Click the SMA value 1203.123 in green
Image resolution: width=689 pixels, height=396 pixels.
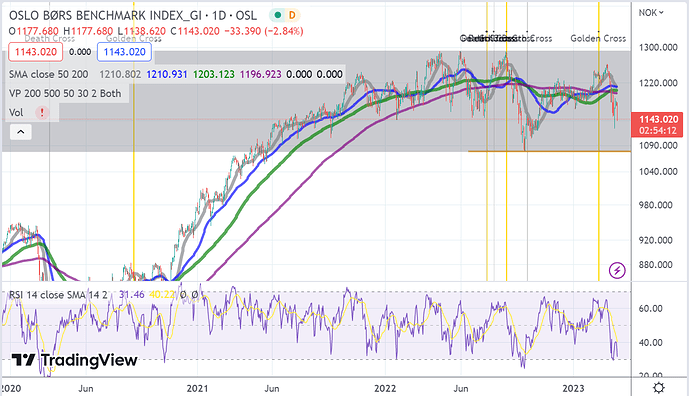(x=214, y=74)
